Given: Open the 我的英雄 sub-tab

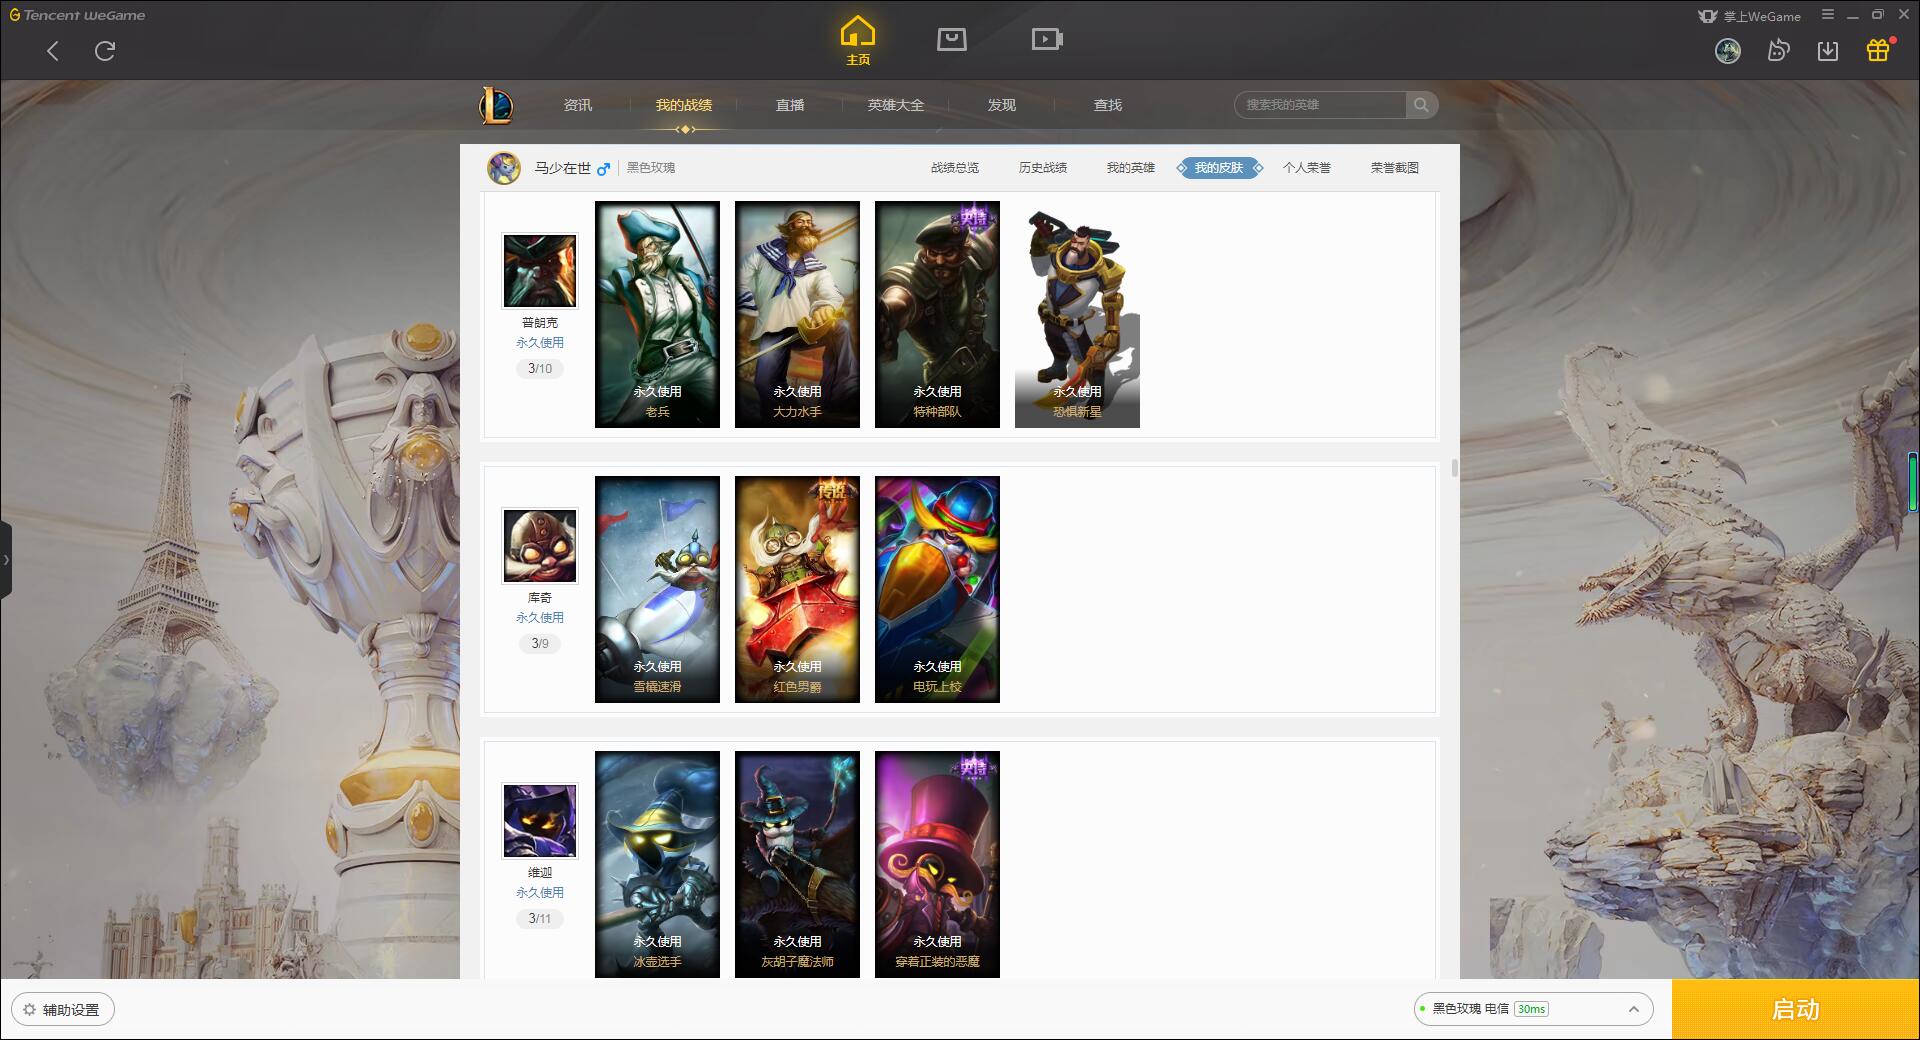Looking at the screenshot, I should (1131, 168).
